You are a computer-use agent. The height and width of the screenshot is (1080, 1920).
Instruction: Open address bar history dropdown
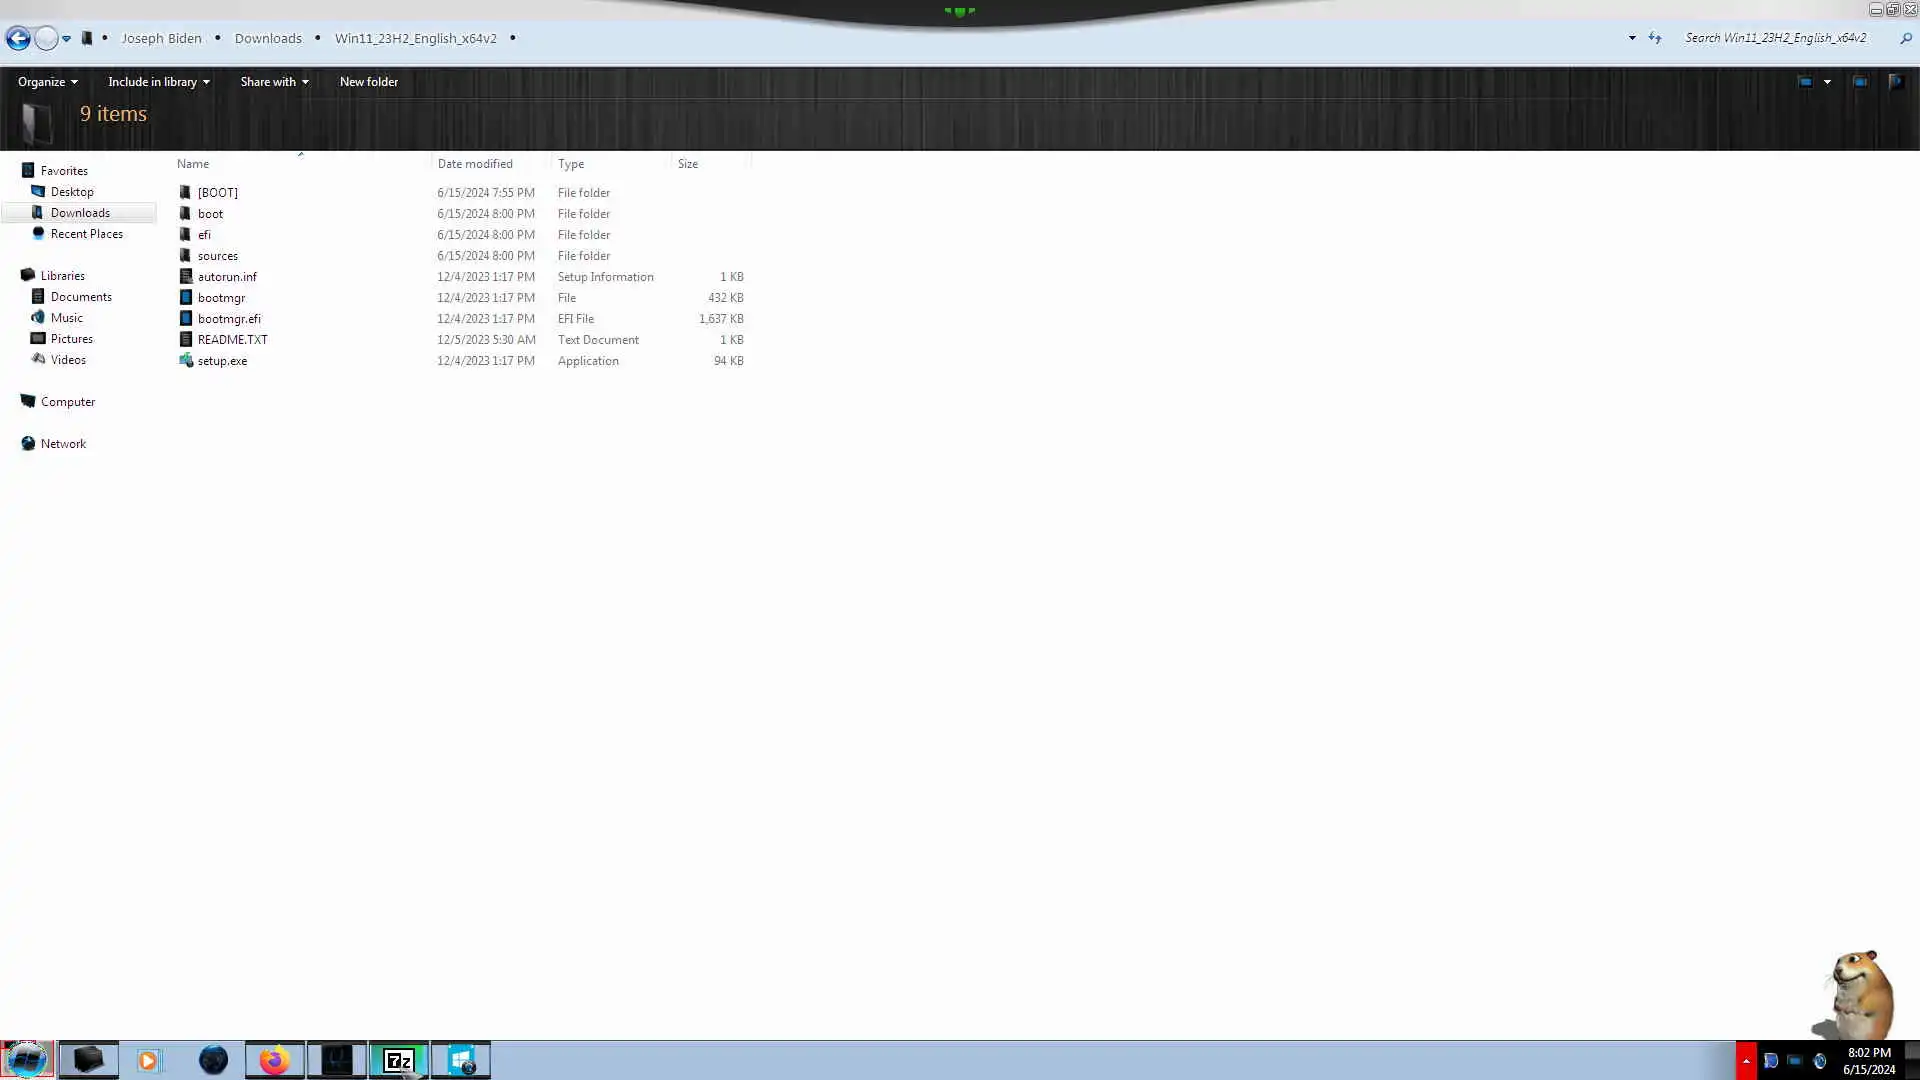(x=1632, y=38)
